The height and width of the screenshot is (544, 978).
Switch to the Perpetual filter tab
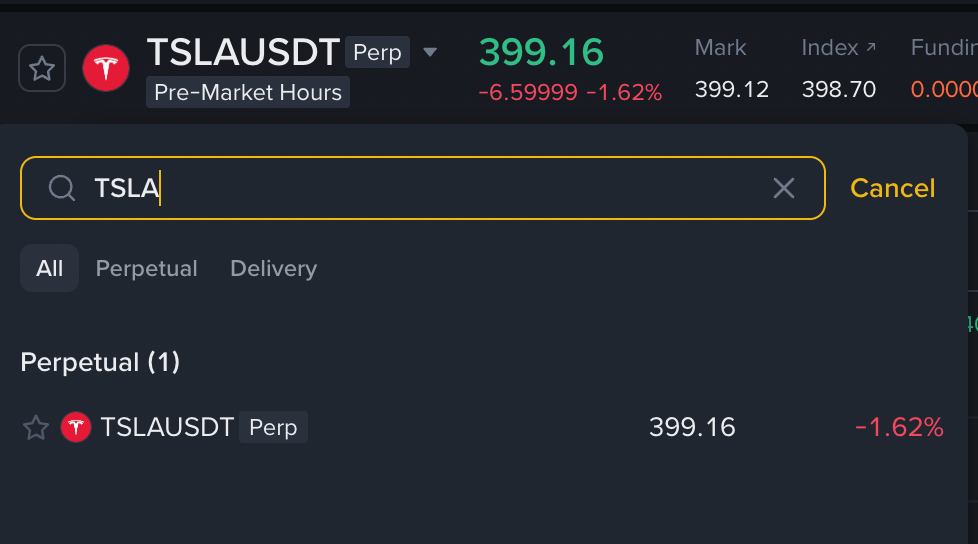[146, 268]
